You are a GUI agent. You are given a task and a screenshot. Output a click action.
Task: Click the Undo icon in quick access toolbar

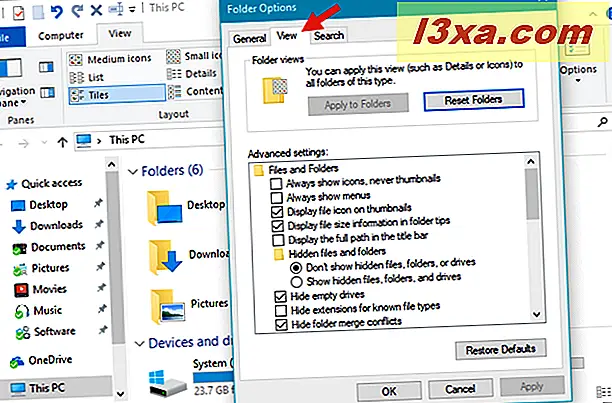tap(57, 11)
